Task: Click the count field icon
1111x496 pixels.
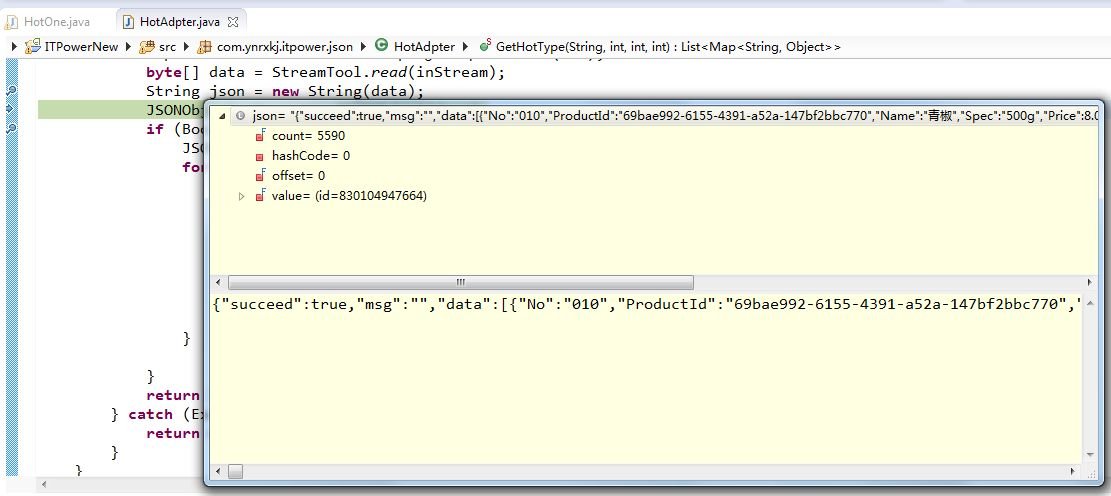Action: point(260,136)
